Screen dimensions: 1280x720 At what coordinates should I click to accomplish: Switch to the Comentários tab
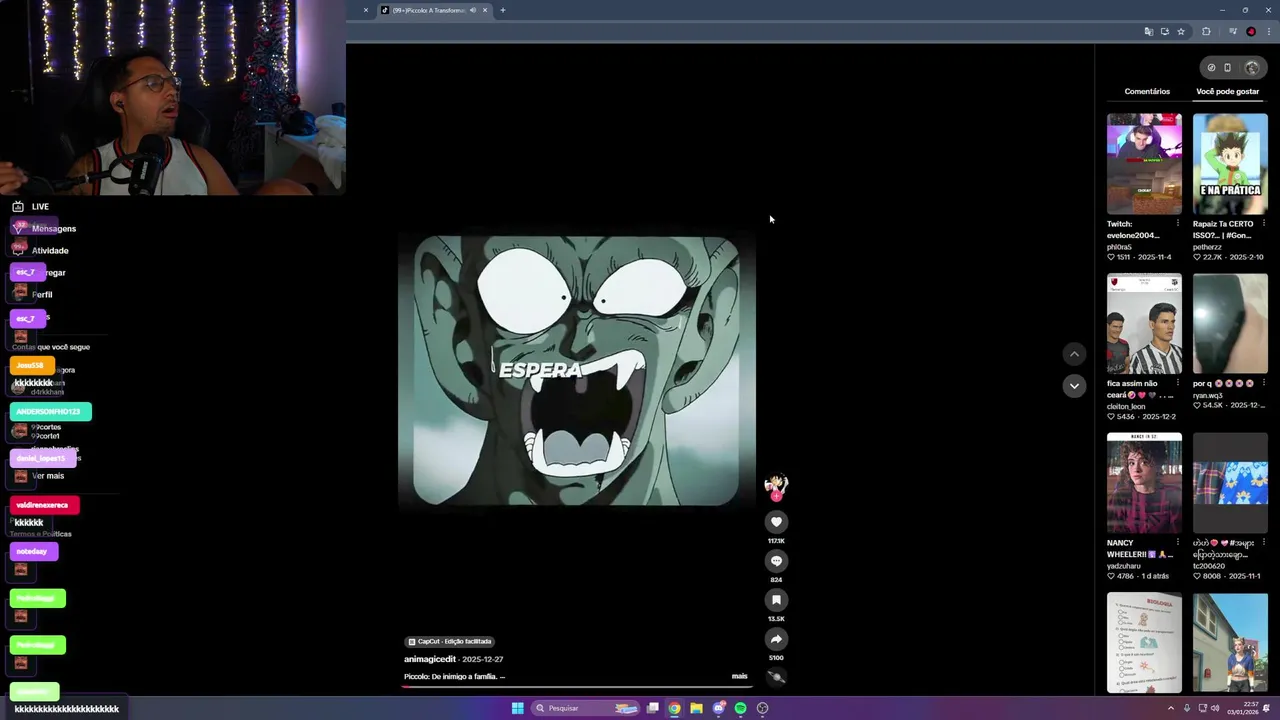pyautogui.click(x=1147, y=91)
